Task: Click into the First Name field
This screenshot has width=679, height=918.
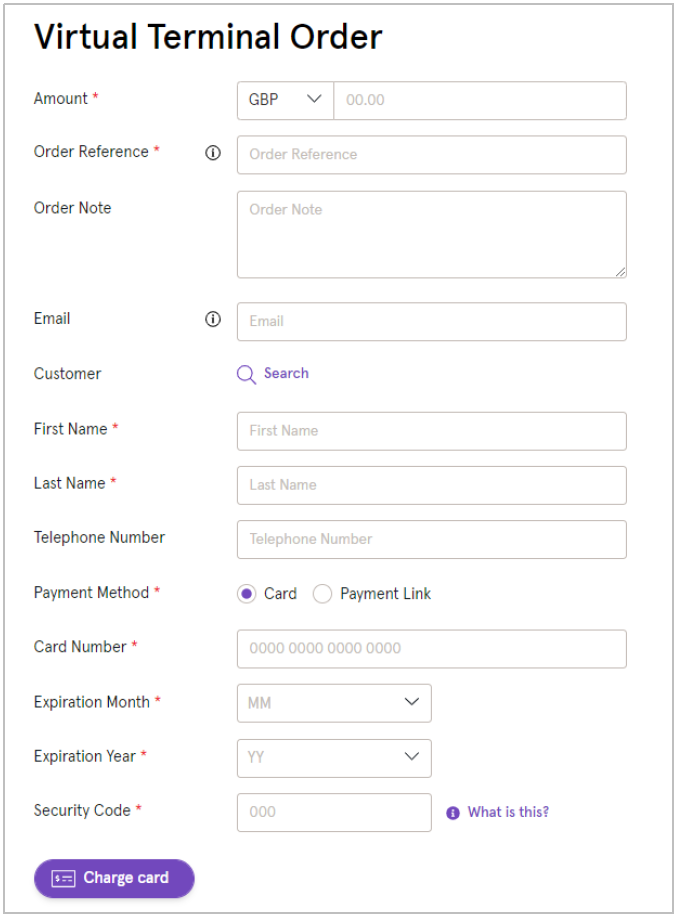Action: pyautogui.click(x=432, y=431)
